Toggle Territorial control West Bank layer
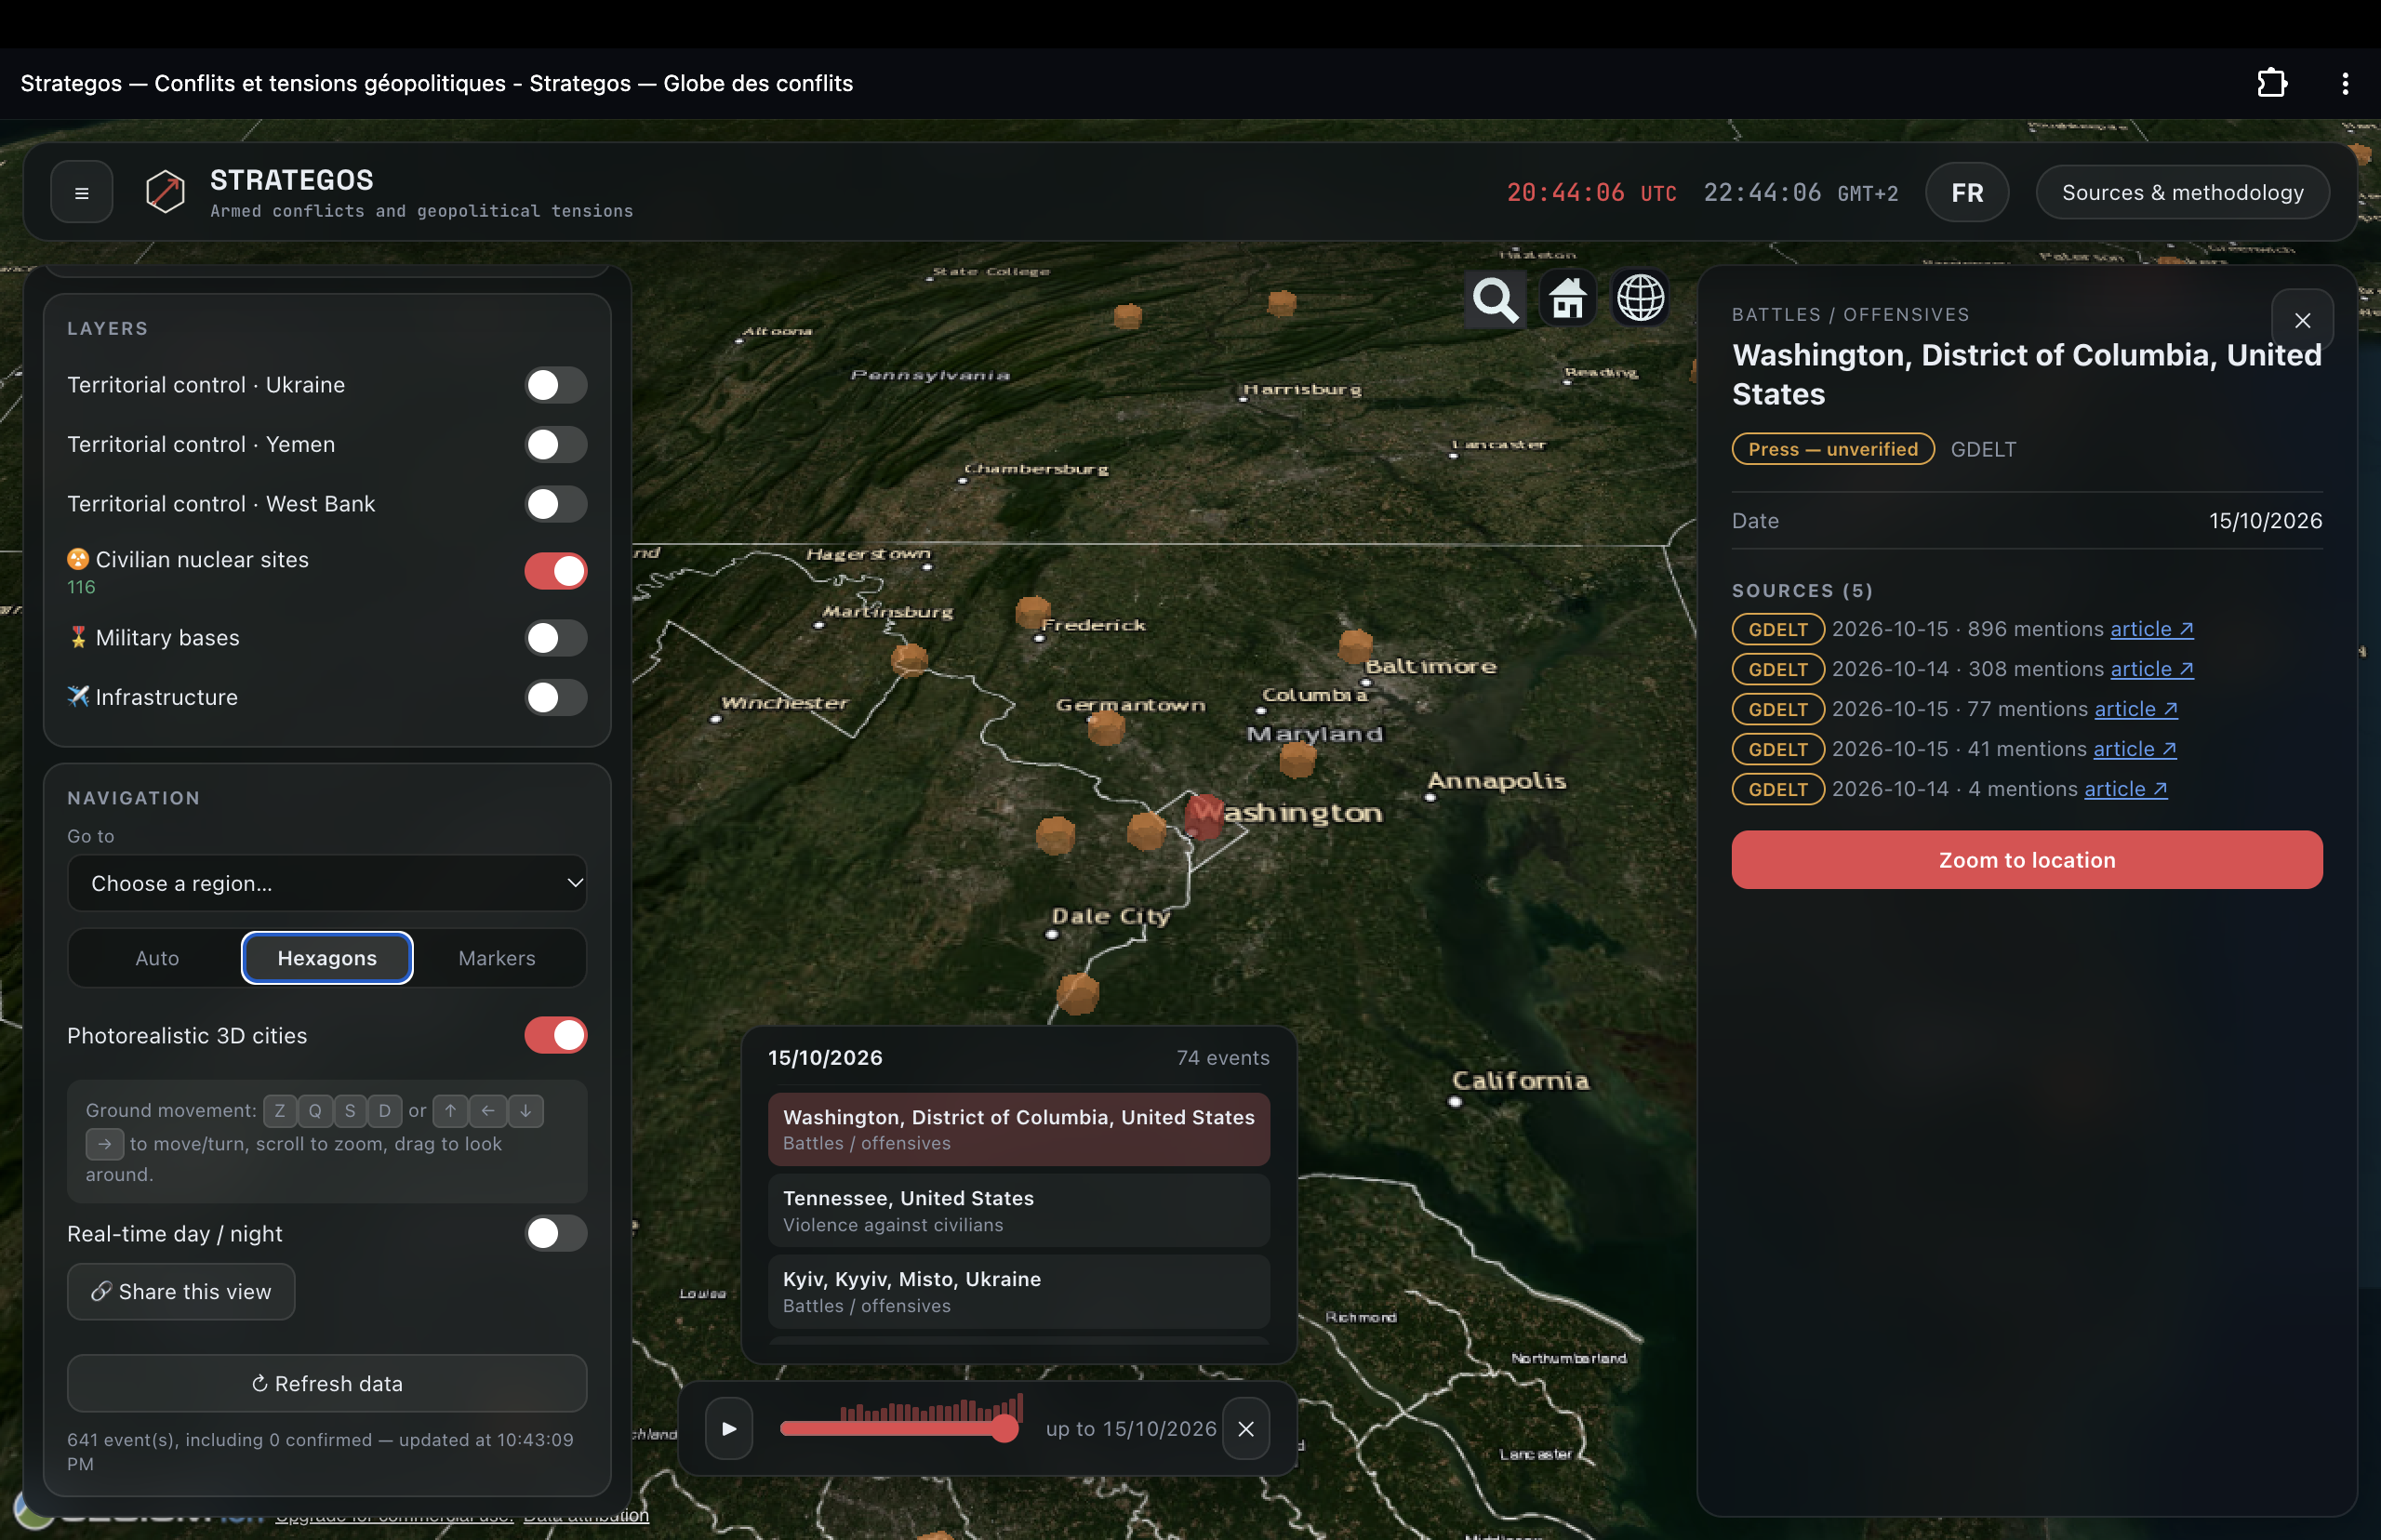2381x1540 pixels. [556, 504]
